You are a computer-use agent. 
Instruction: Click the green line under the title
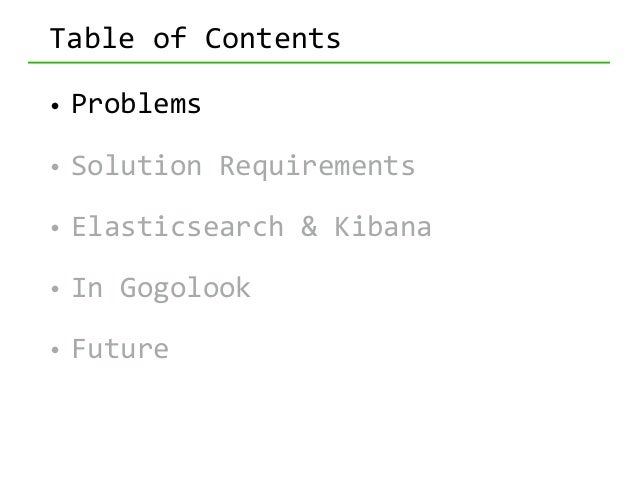point(319,63)
